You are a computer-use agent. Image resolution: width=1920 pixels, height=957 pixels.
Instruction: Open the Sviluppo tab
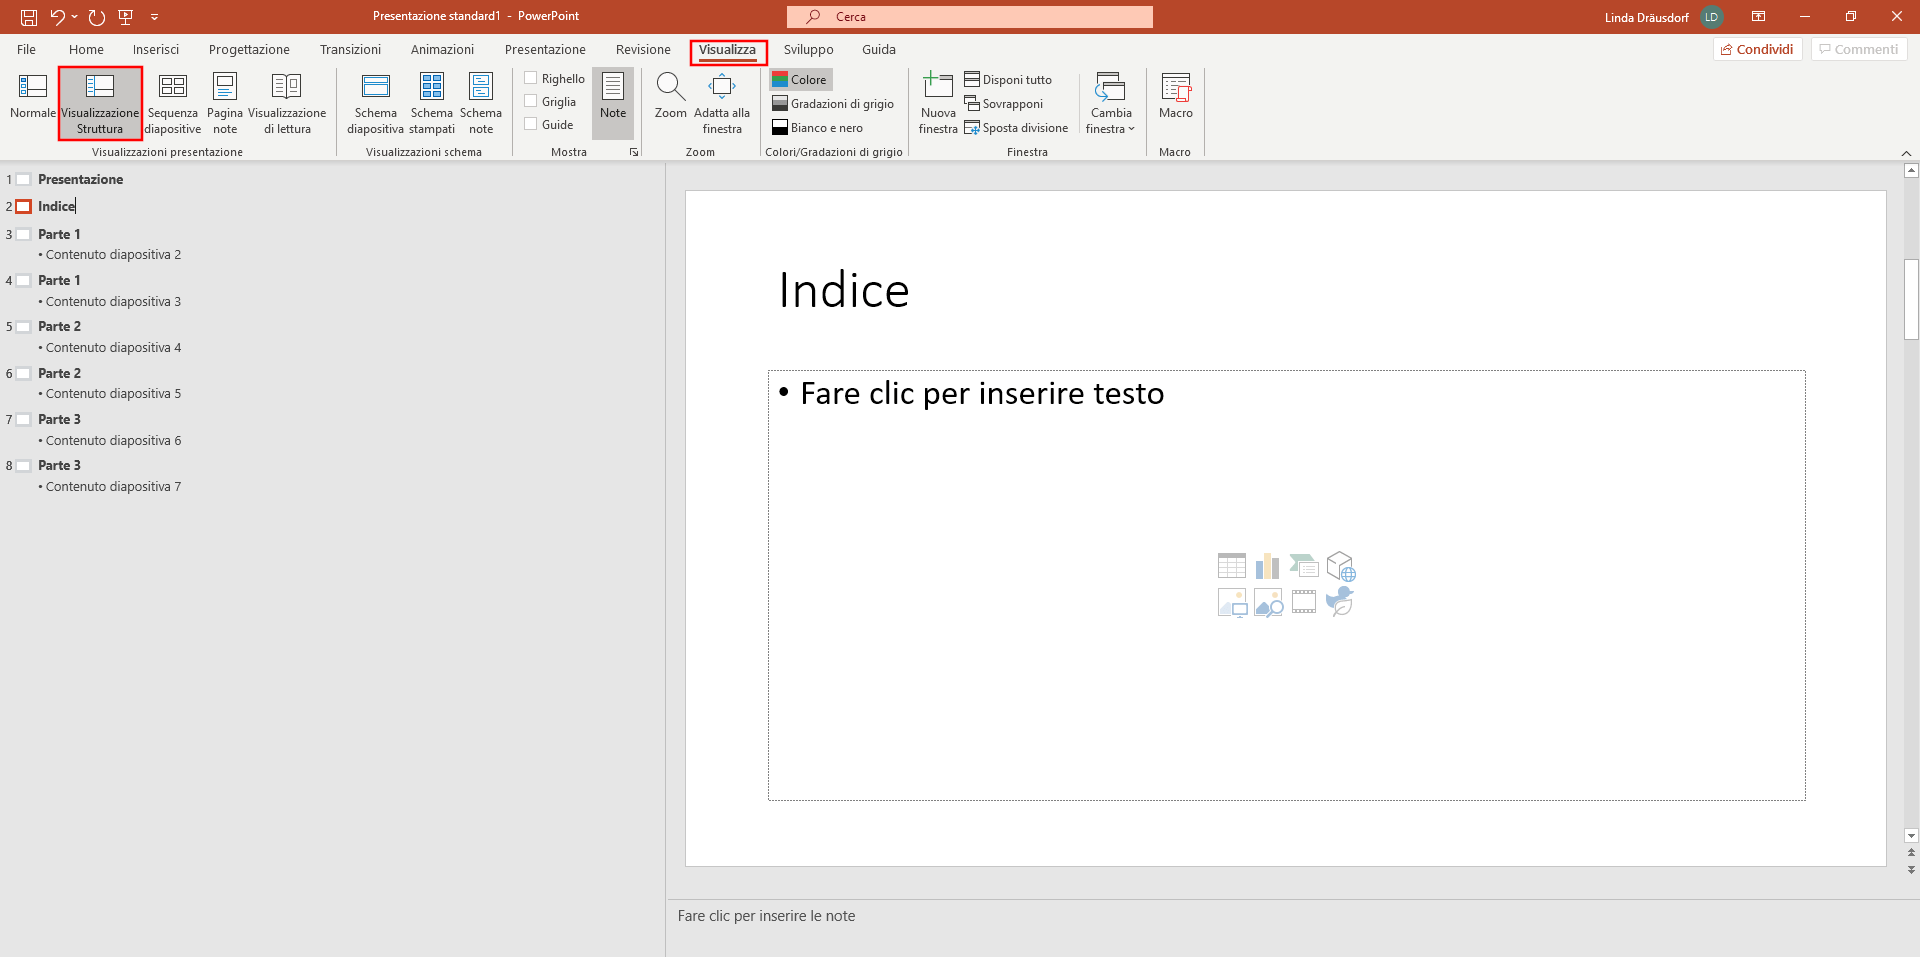[808, 49]
